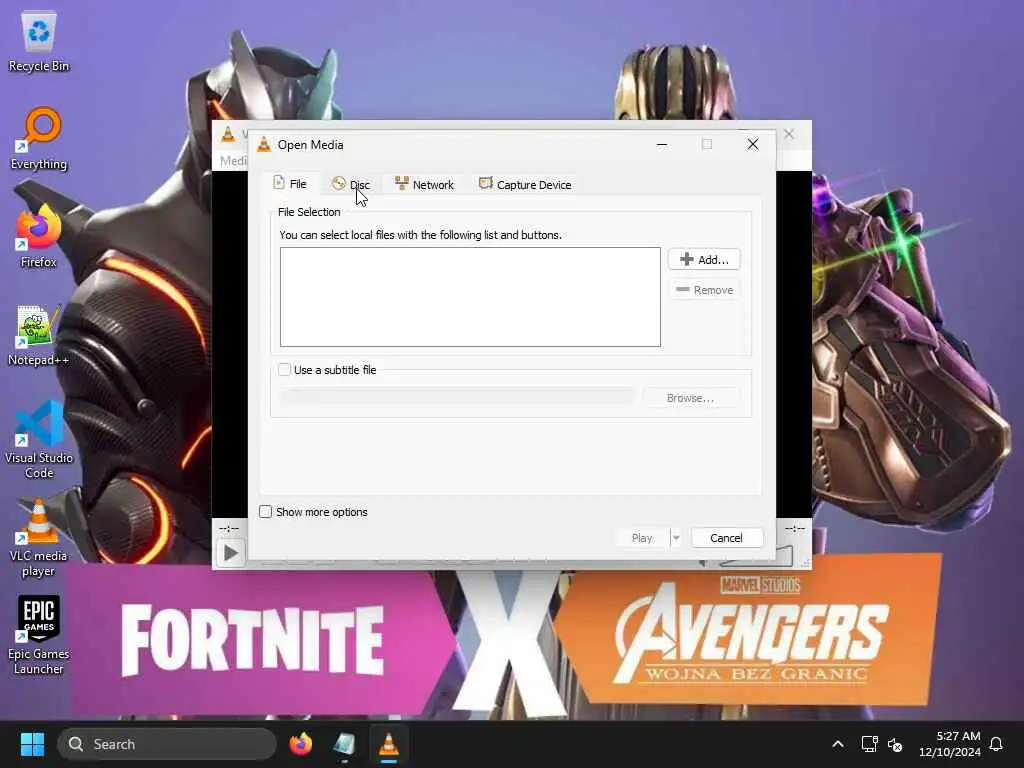Close the Open Media dialog window
This screenshot has width=1024, height=768.
pyautogui.click(x=753, y=144)
